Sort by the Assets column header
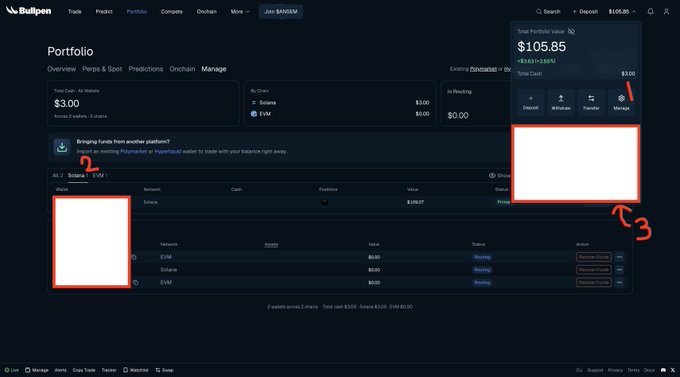Screen dimensions: 680x377 coord(271,245)
